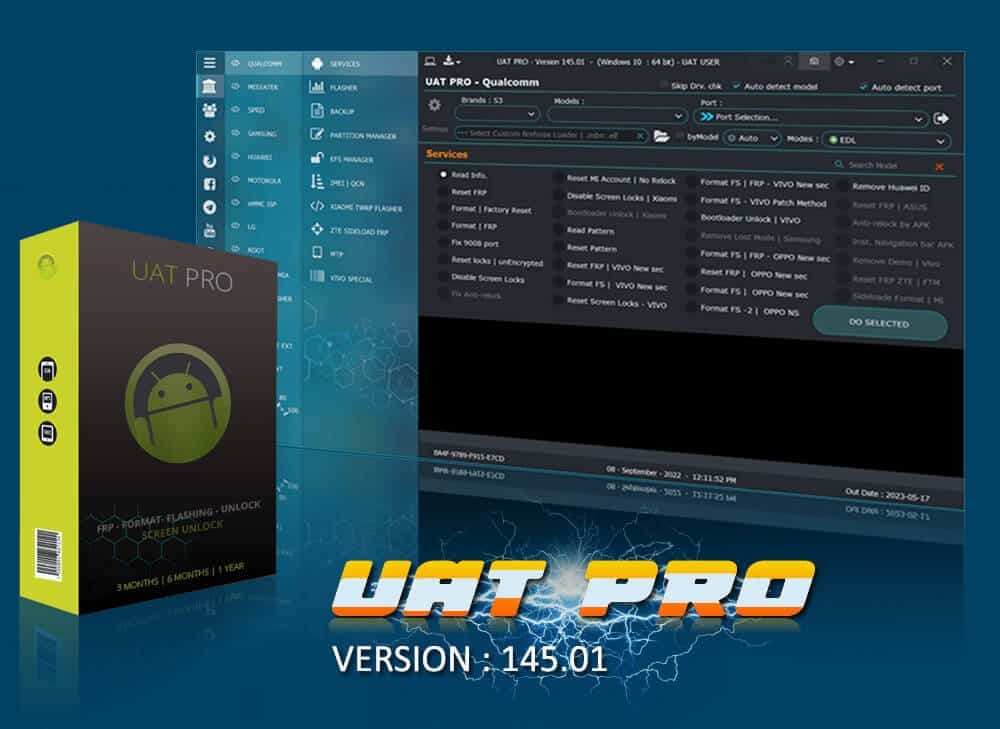
Task: Open the Port Selection dropdown
Action: [810, 118]
